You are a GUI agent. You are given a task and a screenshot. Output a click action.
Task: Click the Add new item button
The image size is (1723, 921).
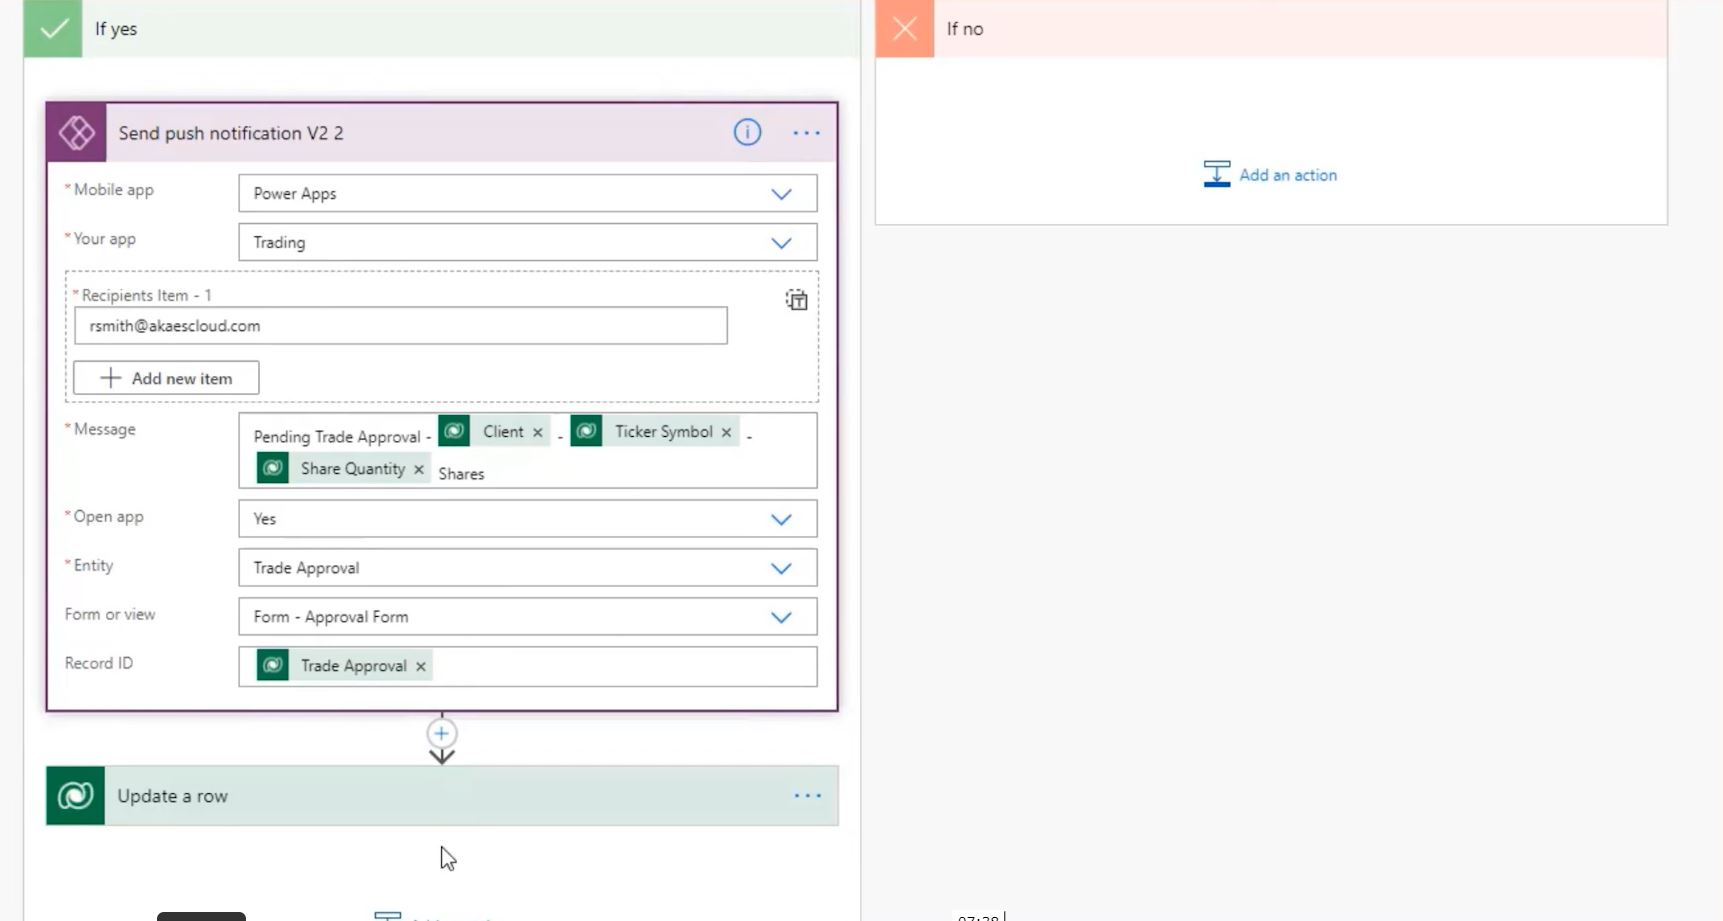tap(166, 377)
